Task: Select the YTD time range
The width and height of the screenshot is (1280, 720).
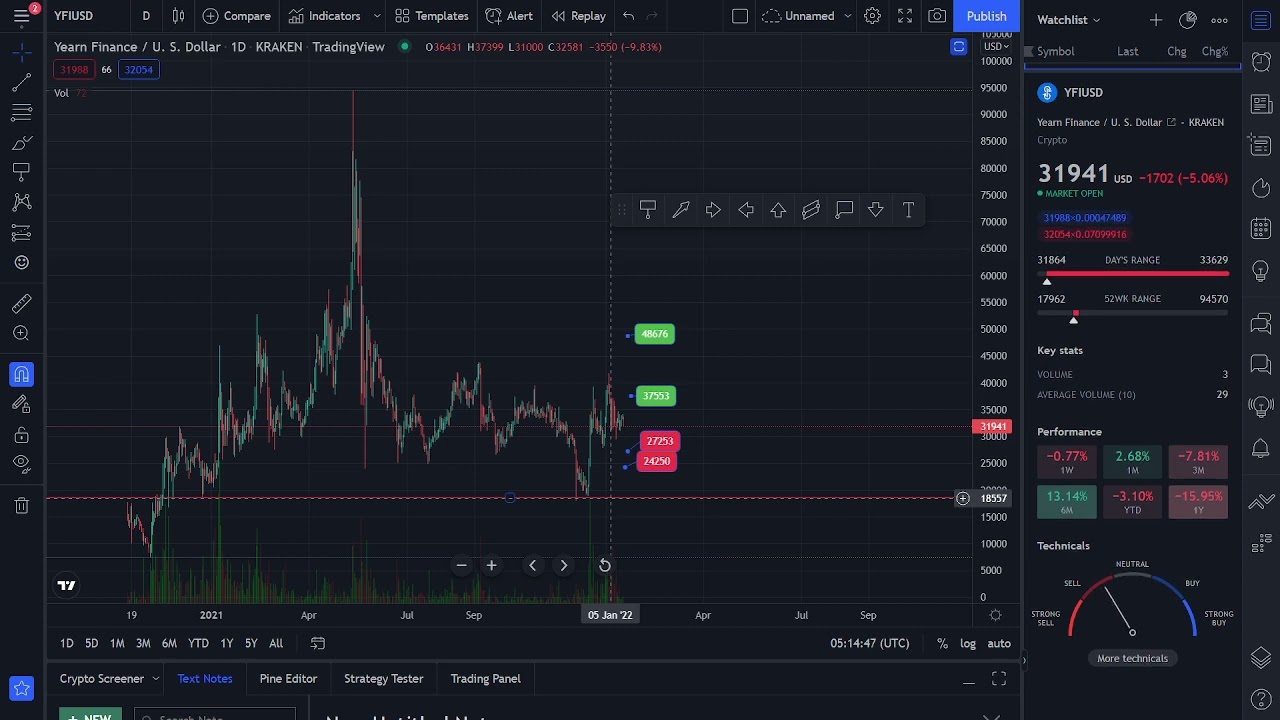Action: coord(198,643)
